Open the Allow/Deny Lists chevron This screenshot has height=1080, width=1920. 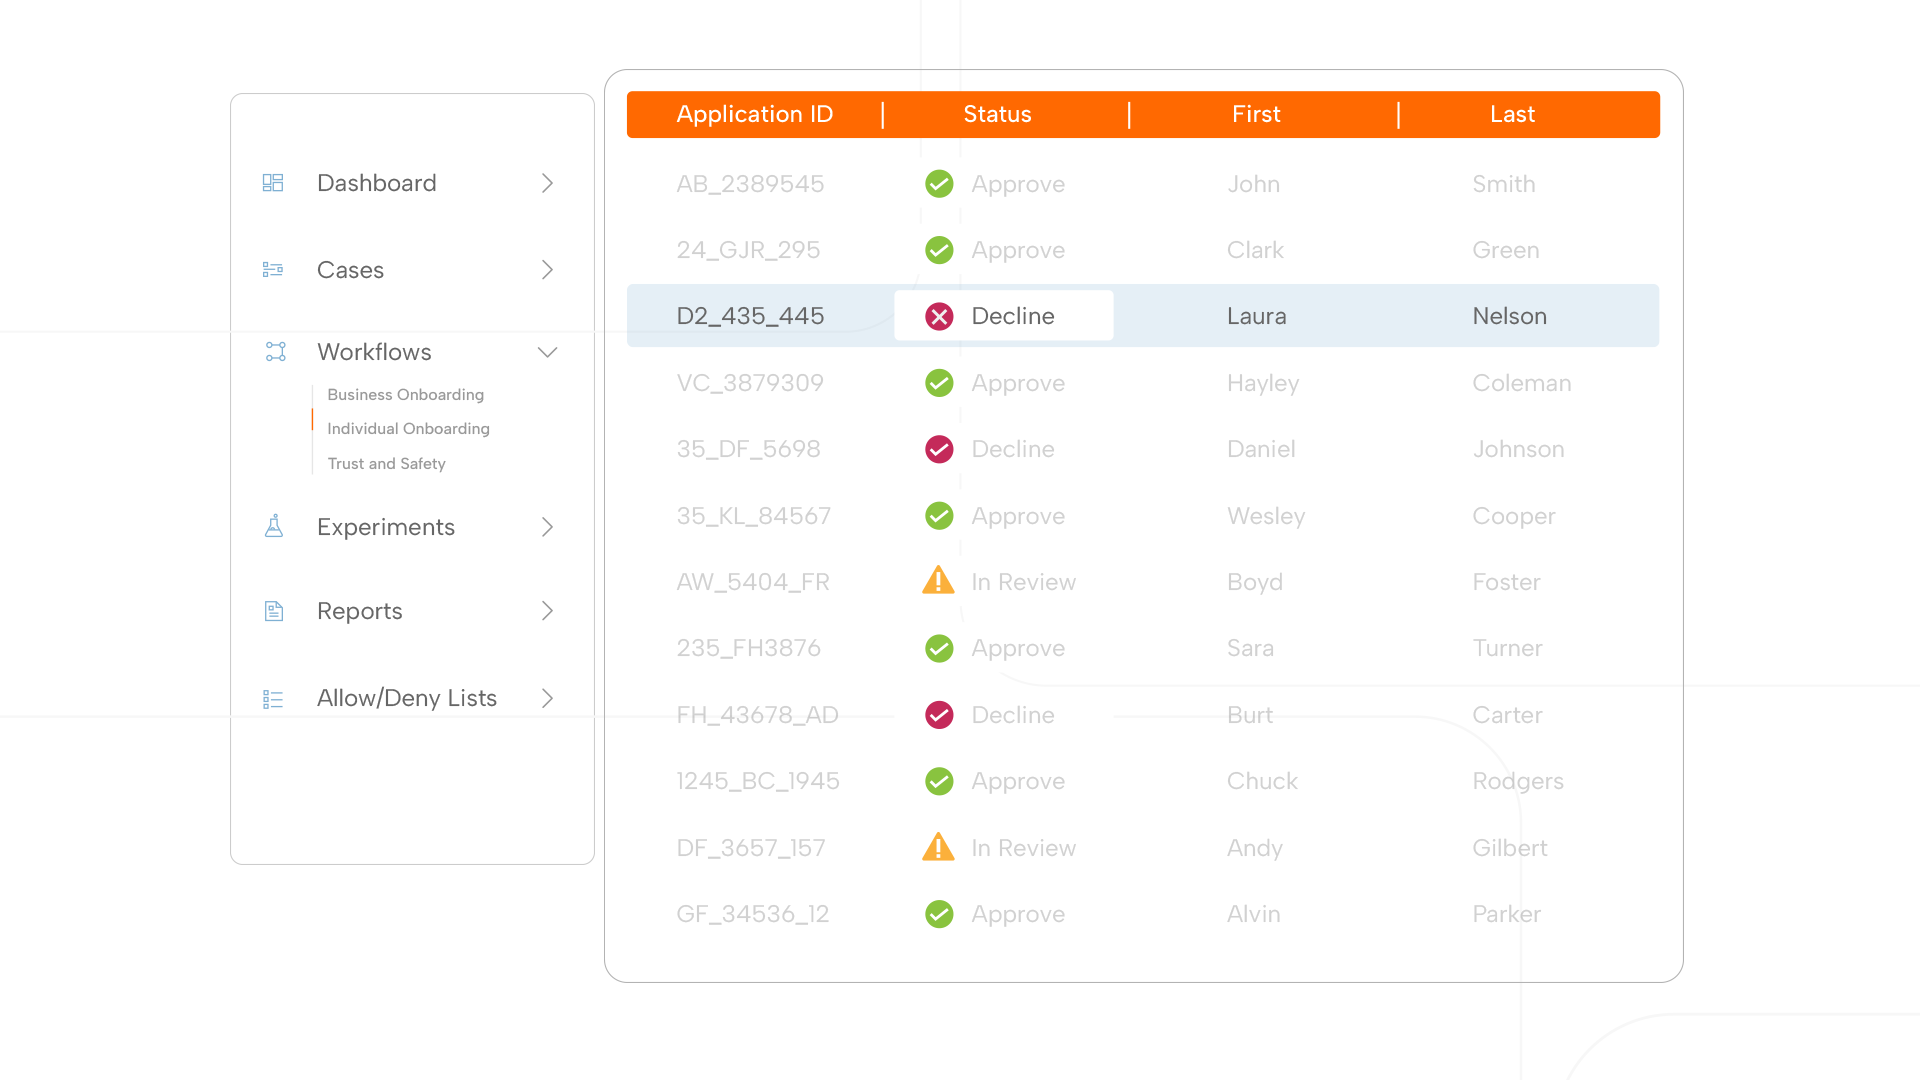click(x=547, y=698)
